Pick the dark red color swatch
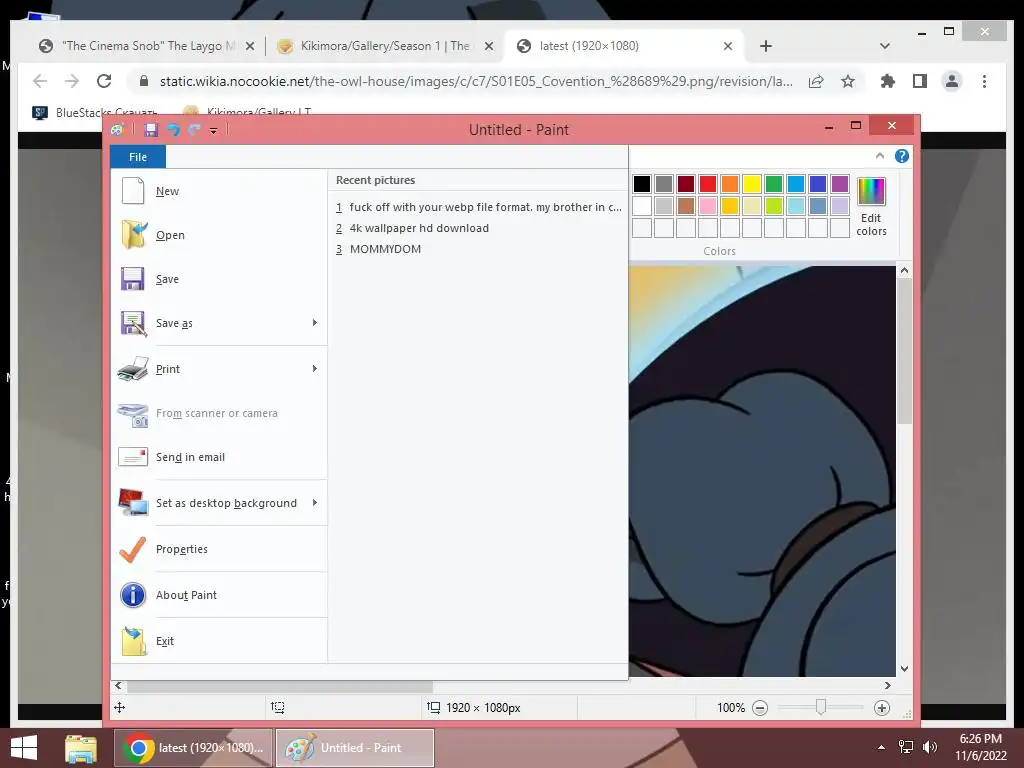 [x=686, y=184]
